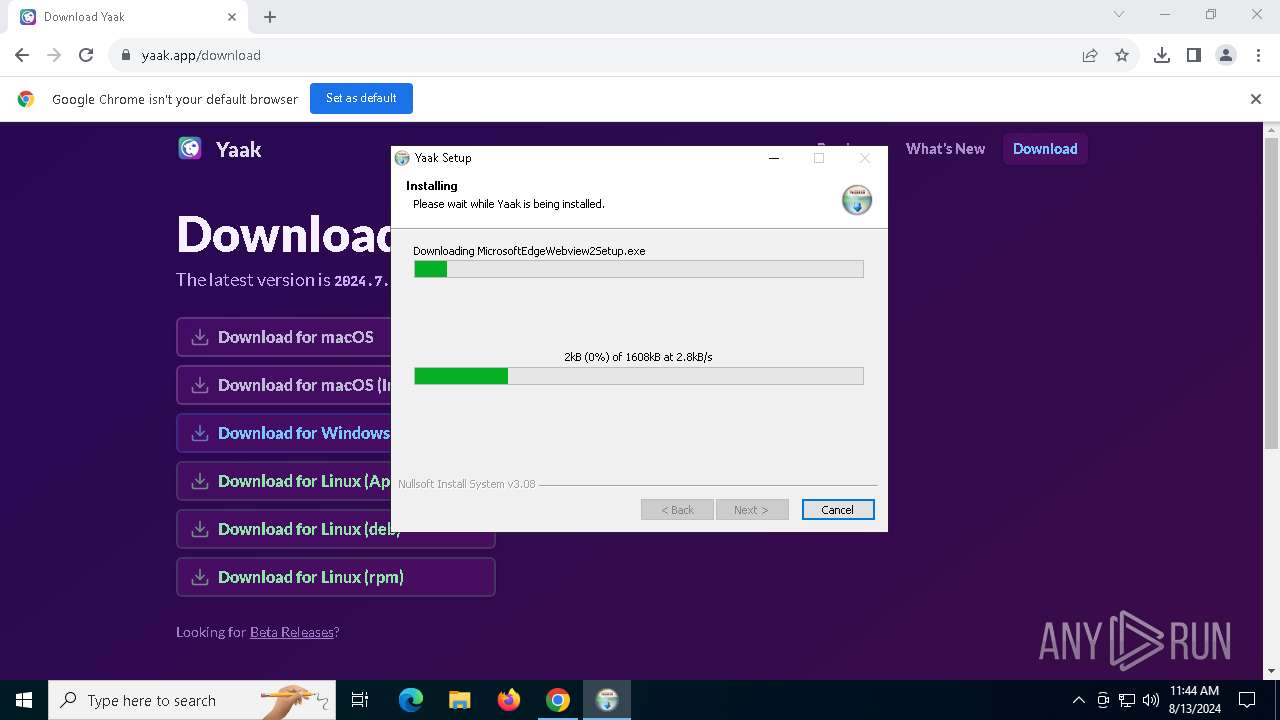Close the Download Yaak tab
Screen dimensions: 1280x720
232,17
